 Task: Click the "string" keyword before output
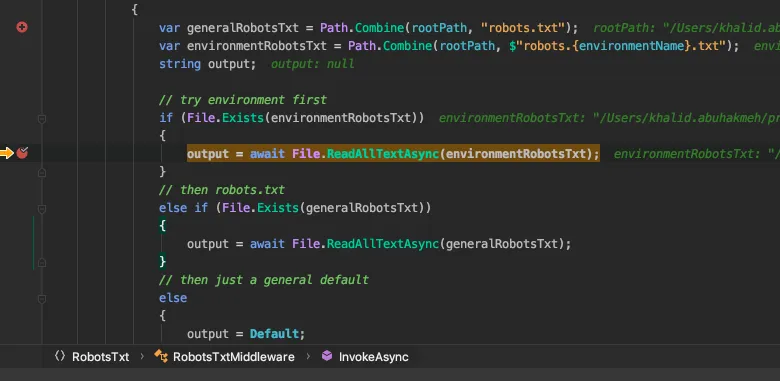[180, 64]
